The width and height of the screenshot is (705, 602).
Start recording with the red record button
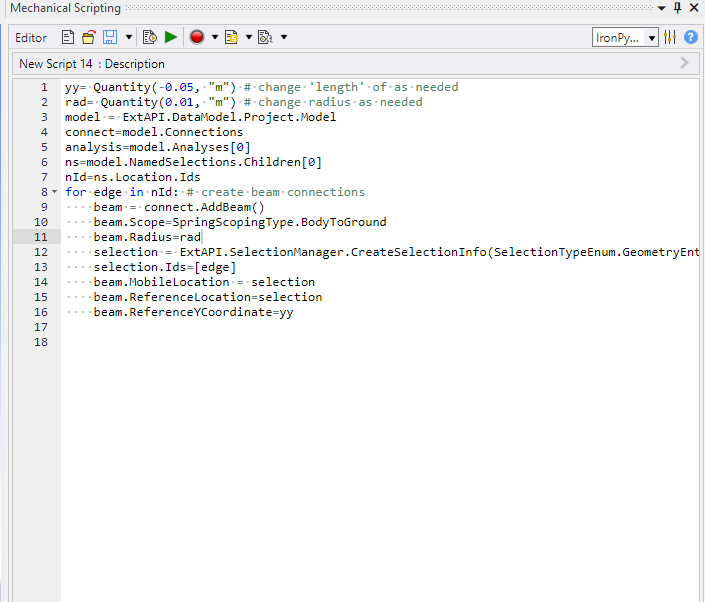pyautogui.click(x=196, y=37)
